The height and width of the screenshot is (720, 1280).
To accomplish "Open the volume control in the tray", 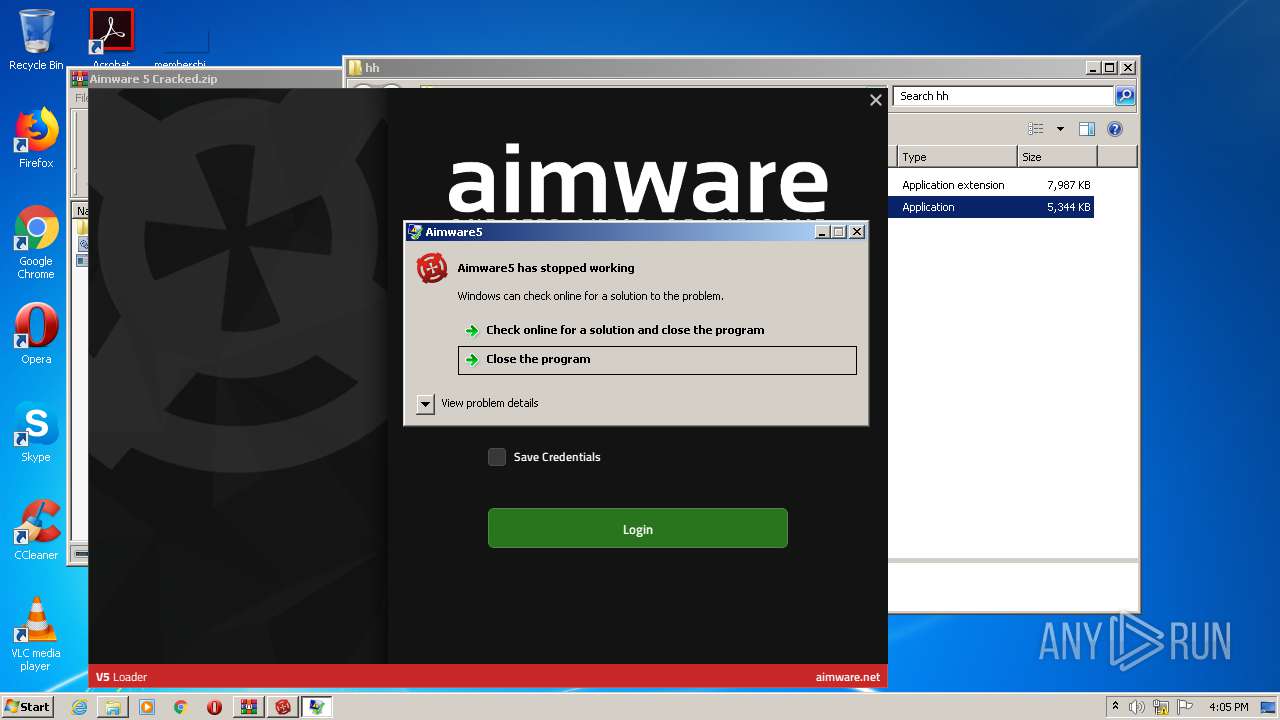I will (x=1137, y=707).
